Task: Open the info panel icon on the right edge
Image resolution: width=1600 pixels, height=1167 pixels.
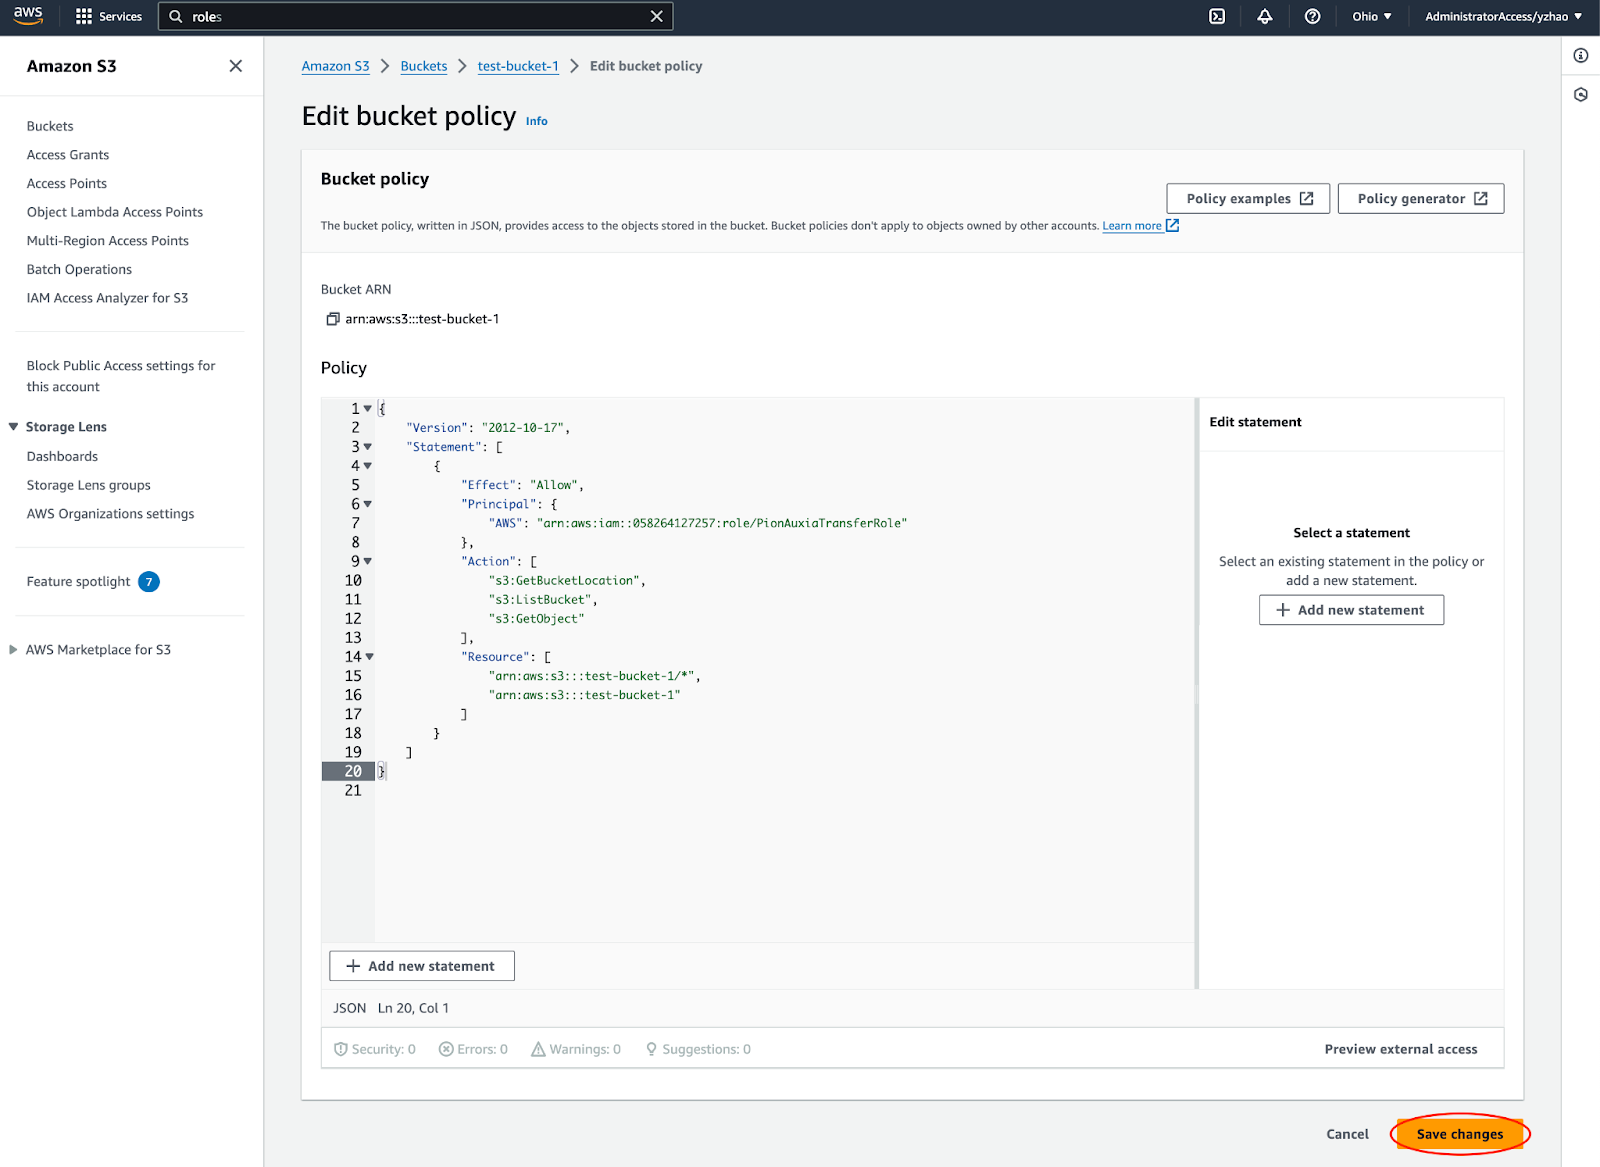Action: pos(1581,56)
